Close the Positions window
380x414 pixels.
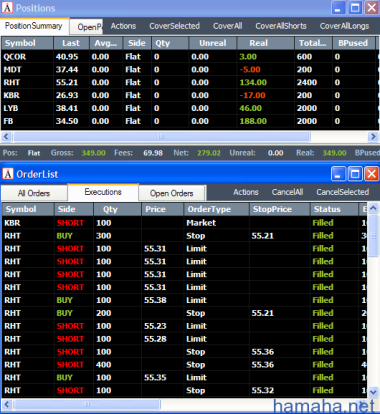click(371, 7)
